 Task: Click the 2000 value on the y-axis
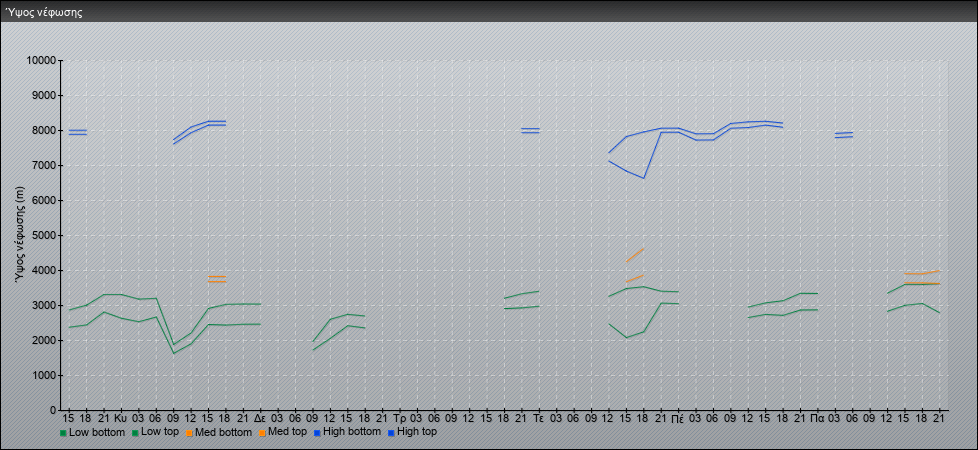click(44, 340)
